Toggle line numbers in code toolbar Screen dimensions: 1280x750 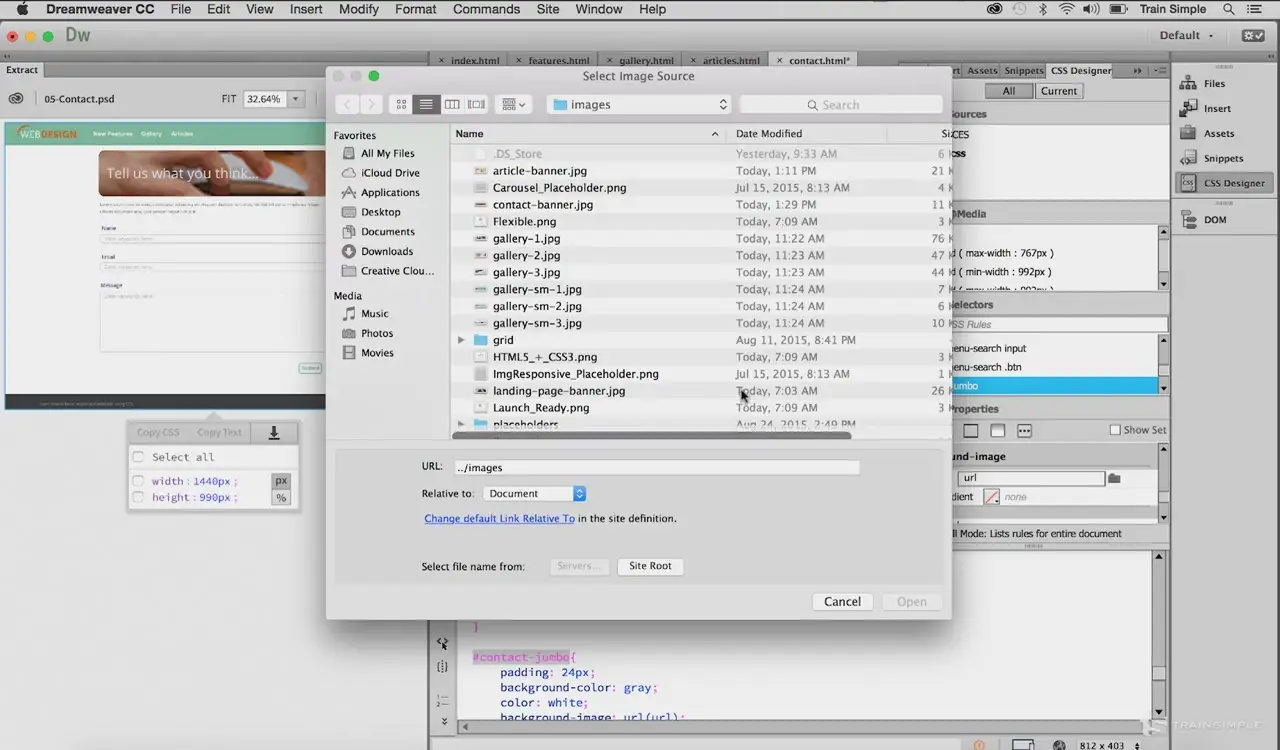[443, 700]
